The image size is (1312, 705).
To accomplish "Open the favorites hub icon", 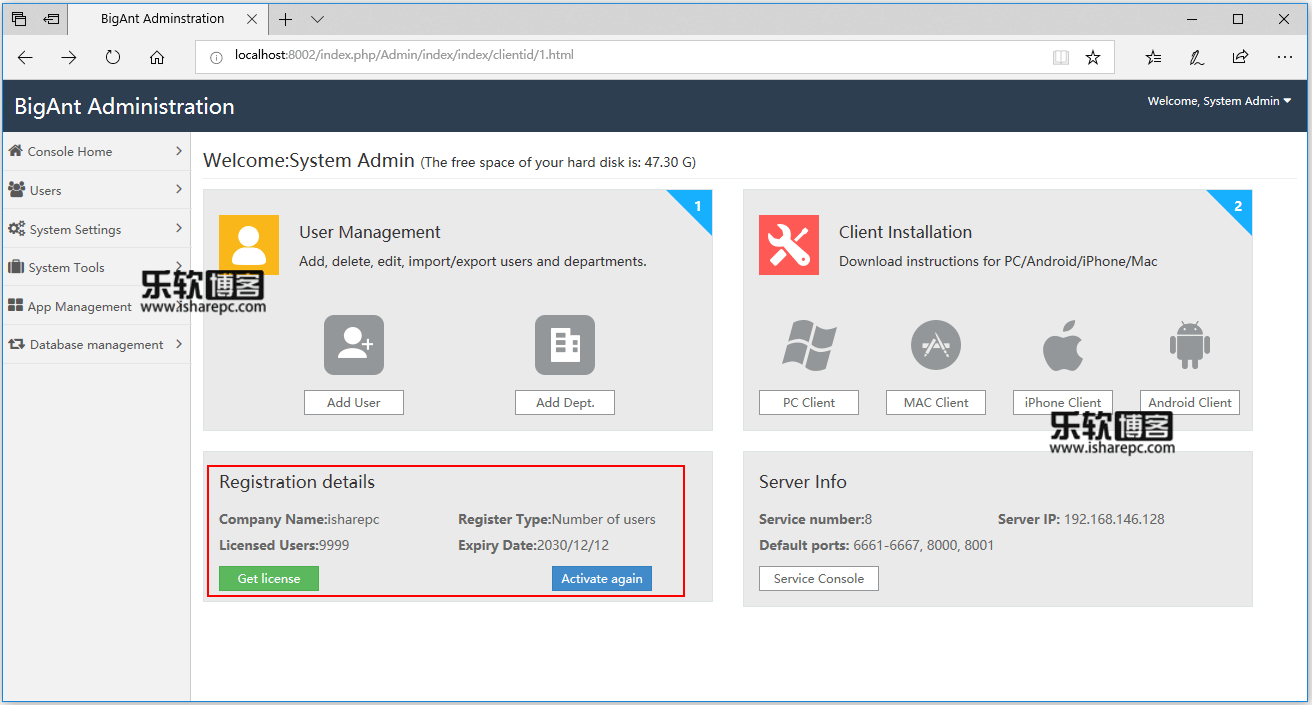I will [x=1153, y=57].
